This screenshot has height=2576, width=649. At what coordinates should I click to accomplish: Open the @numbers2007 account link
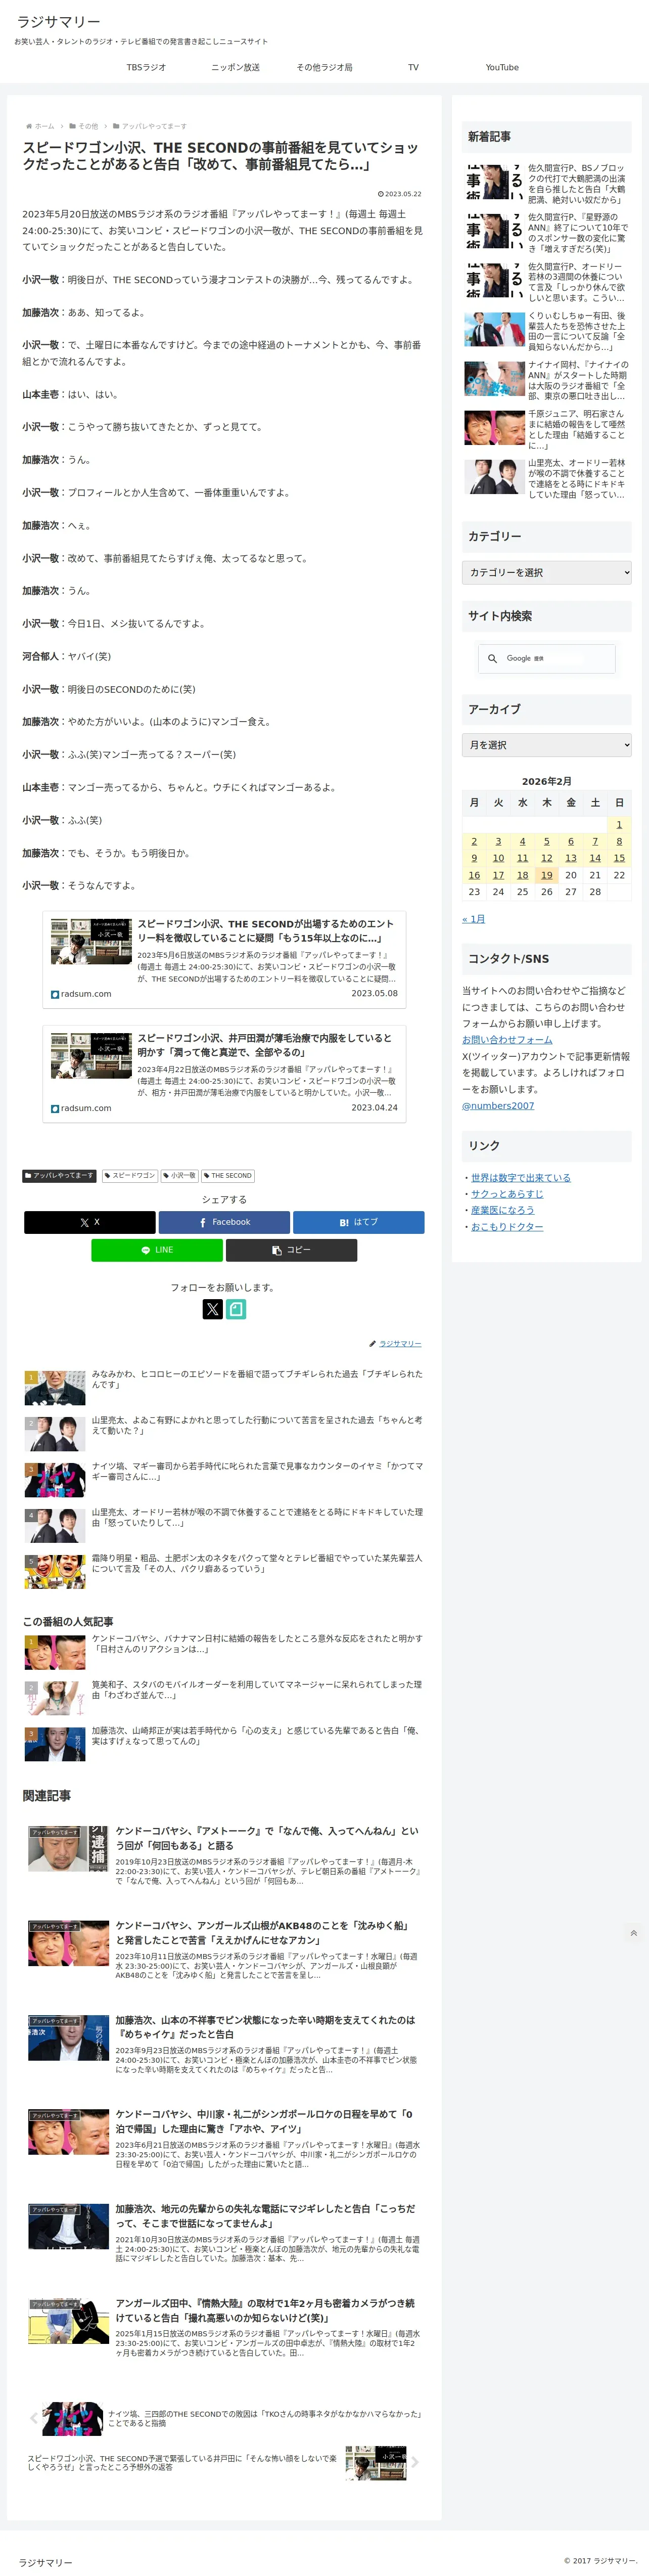pos(498,1105)
